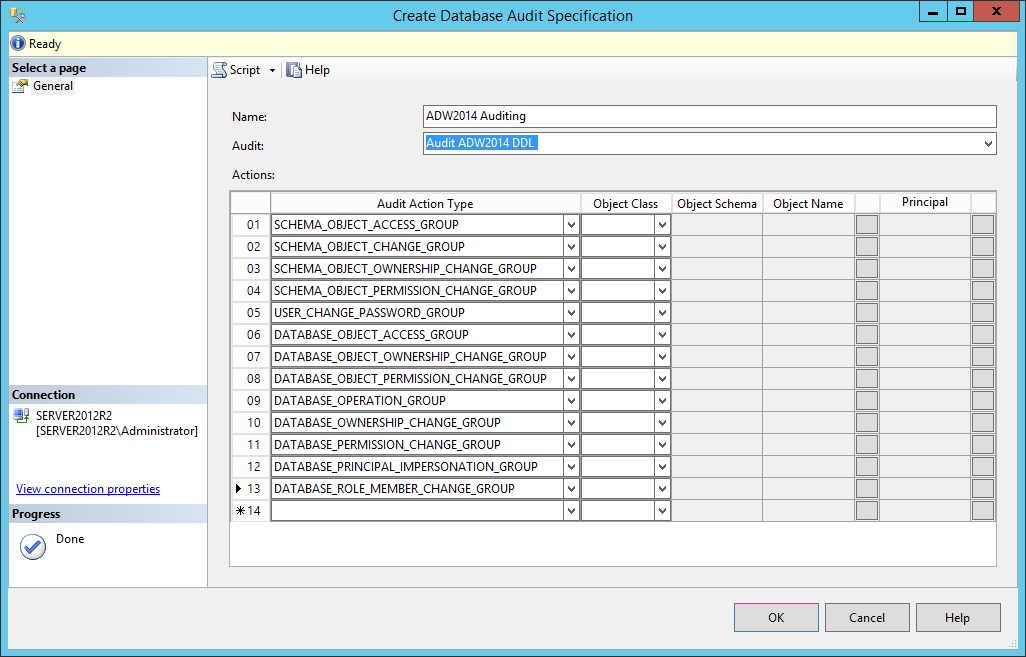Click object name browse button in row 01
This screenshot has height=657, width=1026.
coord(867,224)
